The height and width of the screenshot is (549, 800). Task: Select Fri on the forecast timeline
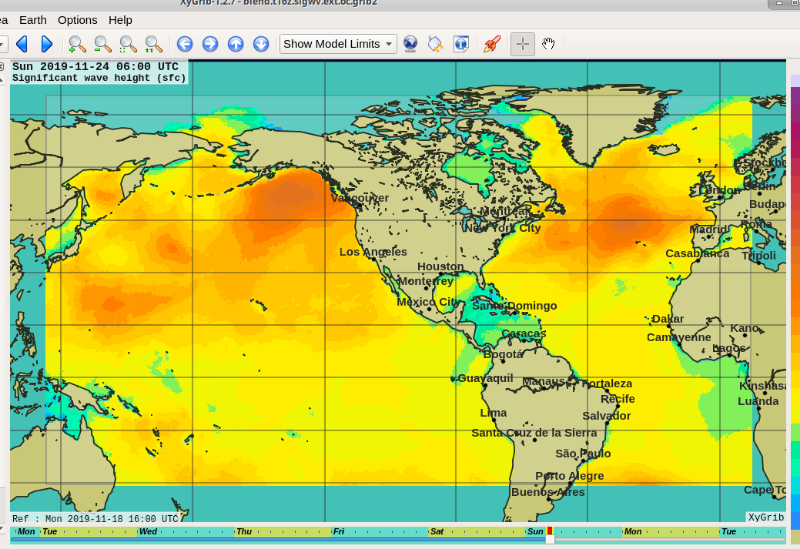(x=339, y=532)
